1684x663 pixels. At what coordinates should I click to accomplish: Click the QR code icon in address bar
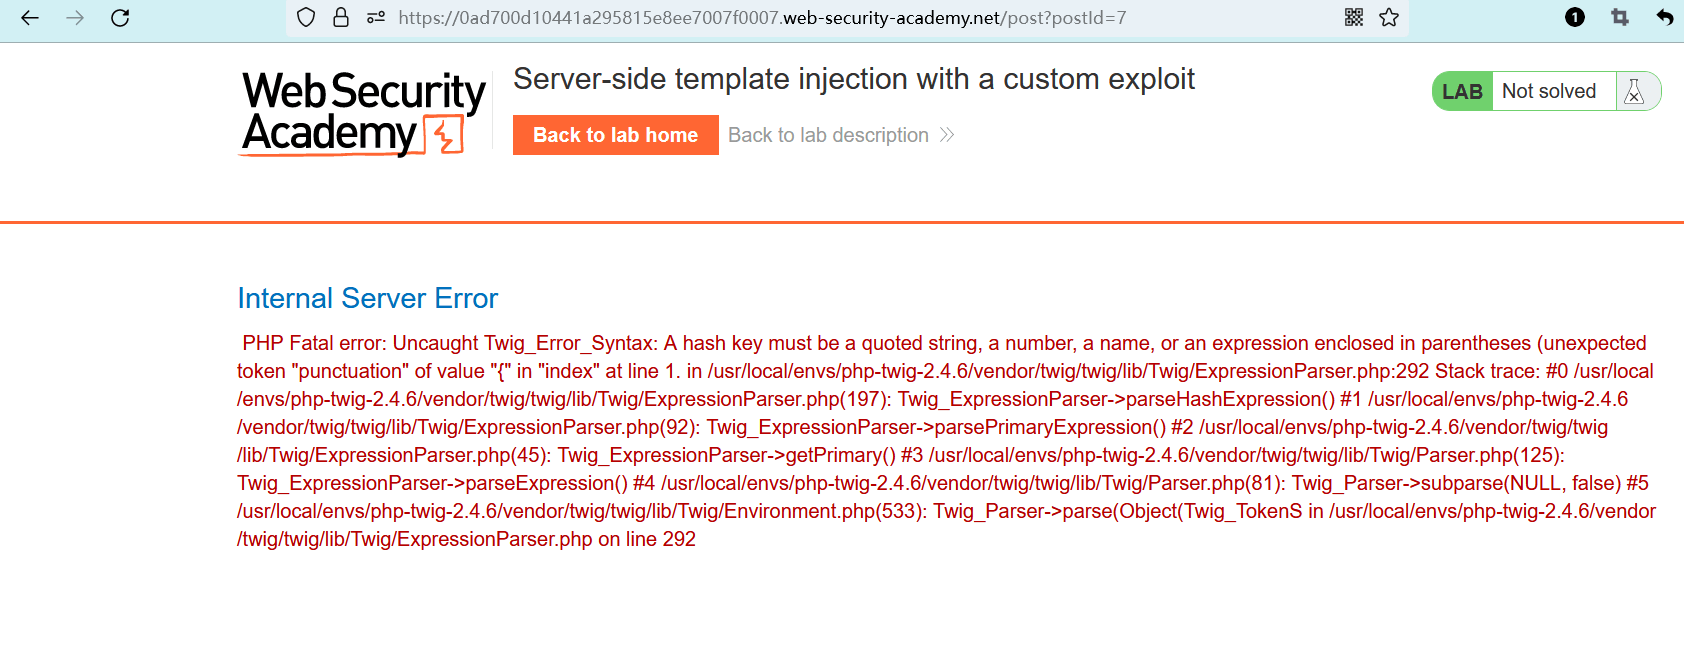click(x=1354, y=17)
